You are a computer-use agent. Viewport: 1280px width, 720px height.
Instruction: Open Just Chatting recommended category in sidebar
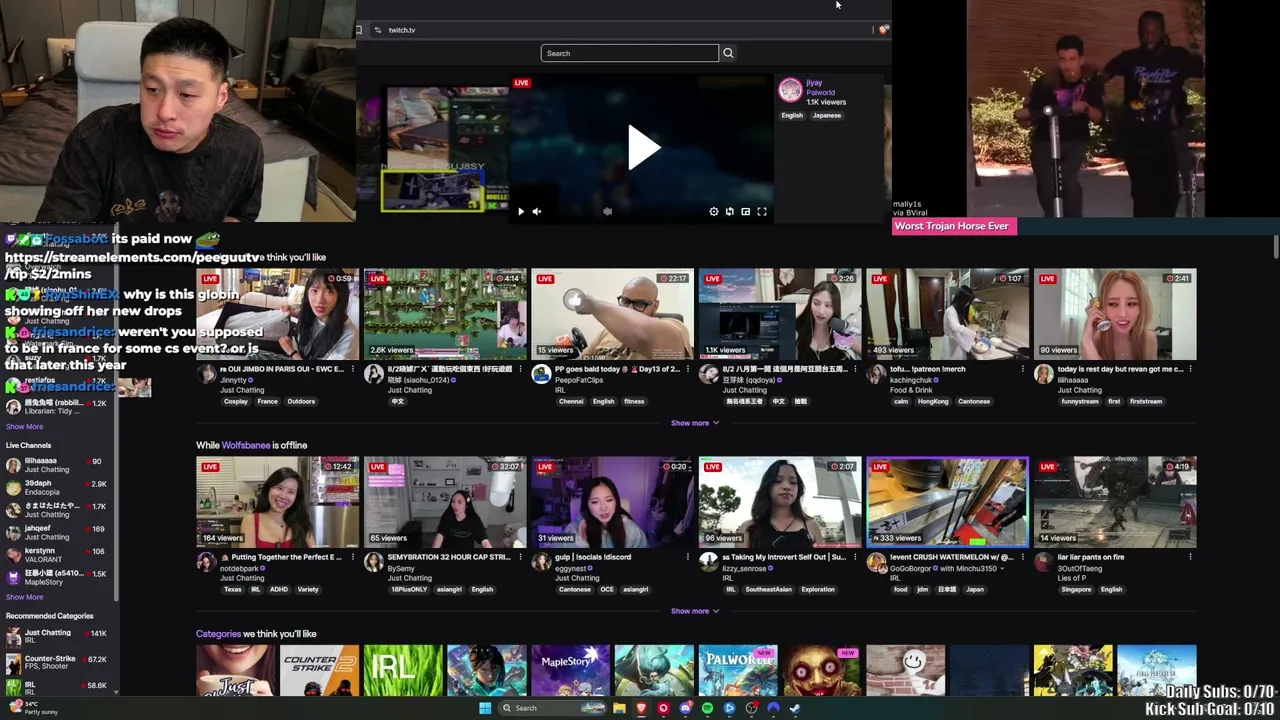[x=60, y=637]
